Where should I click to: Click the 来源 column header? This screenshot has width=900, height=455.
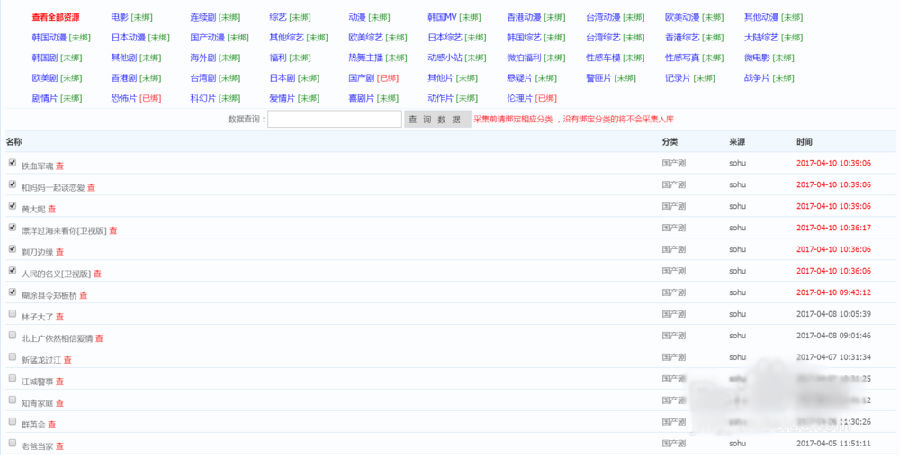pyautogui.click(x=737, y=142)
